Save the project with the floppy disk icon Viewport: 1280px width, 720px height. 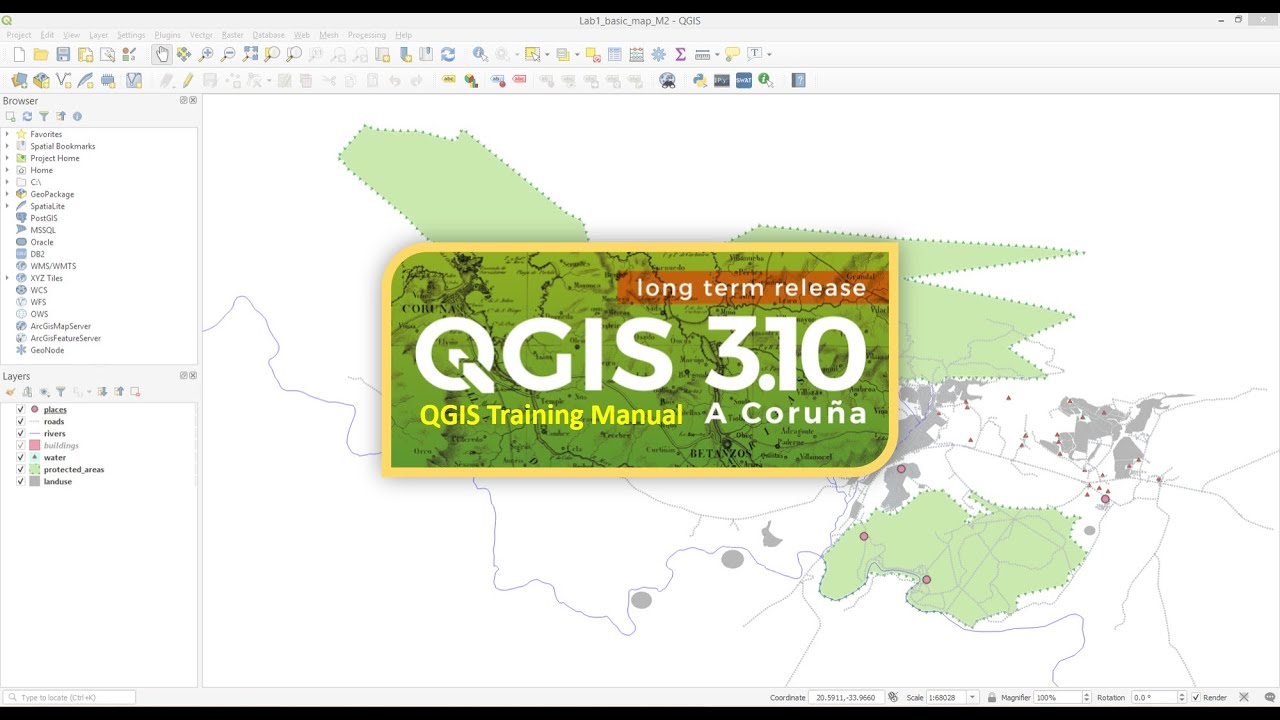click(63, 54)
